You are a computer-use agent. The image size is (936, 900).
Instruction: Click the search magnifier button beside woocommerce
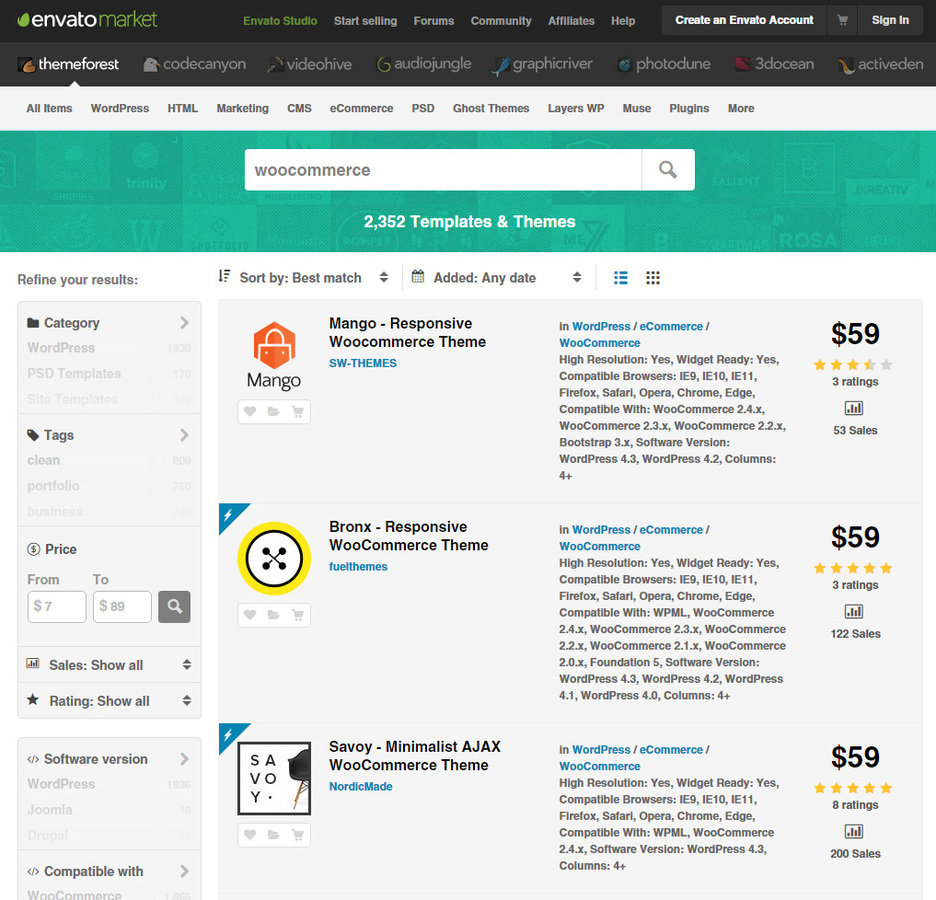pos(668,170)
